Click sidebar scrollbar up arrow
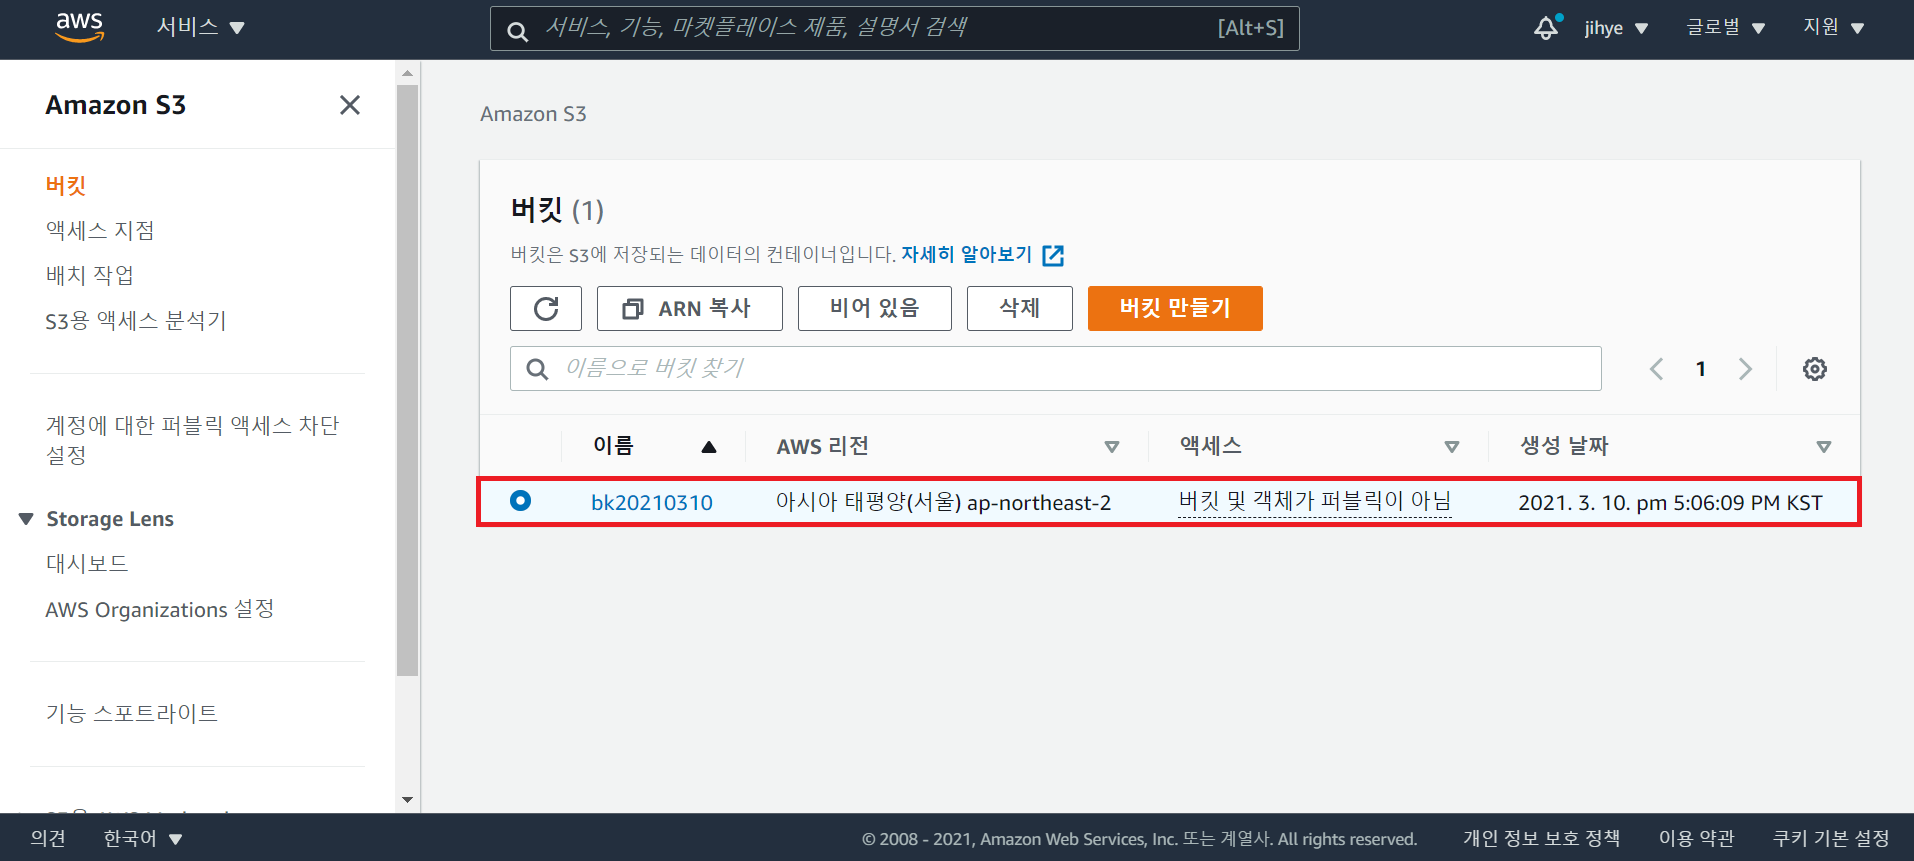 407,73
